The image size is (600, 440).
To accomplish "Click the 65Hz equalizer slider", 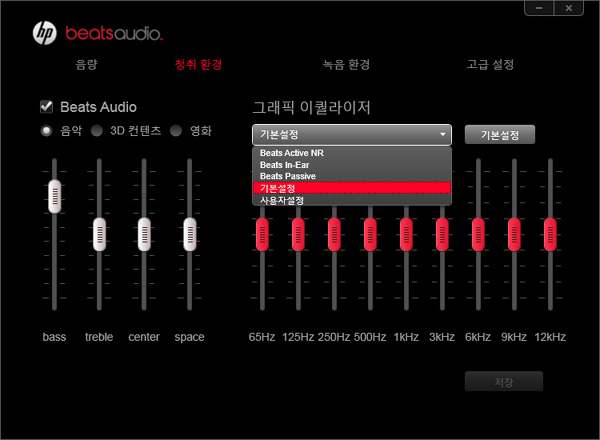I will (x=262, y=235).
